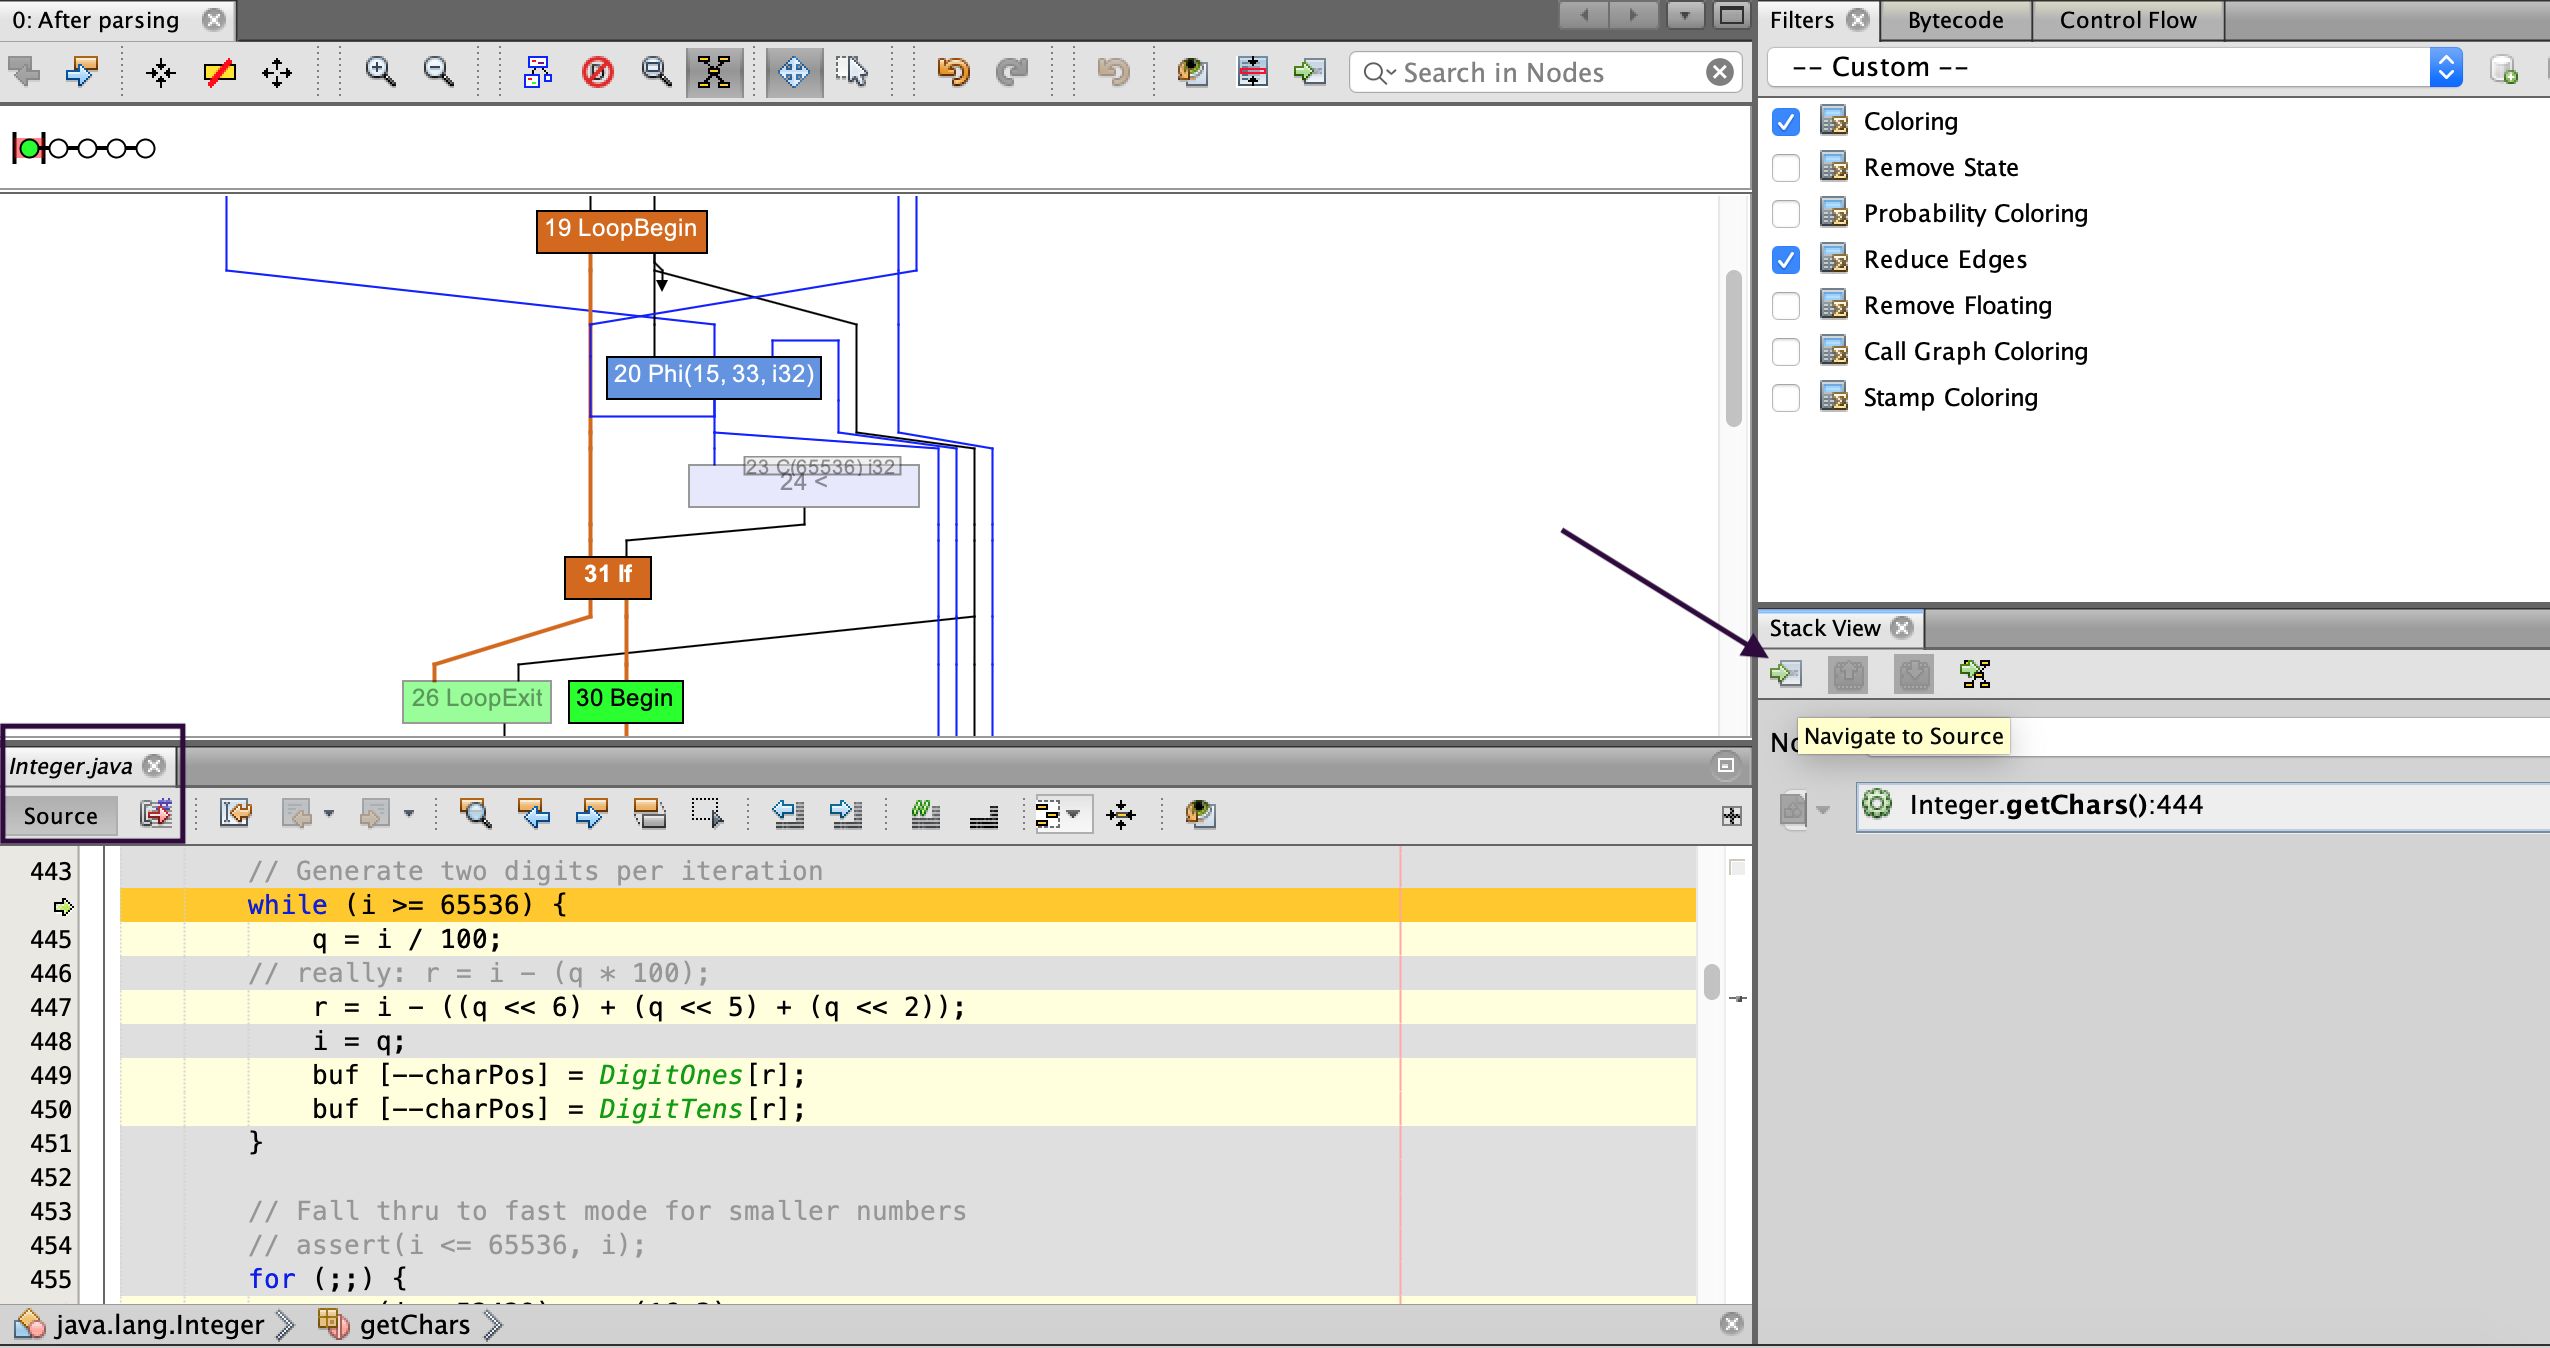Click the history icon next to Source button

click(x=155, y=814)
